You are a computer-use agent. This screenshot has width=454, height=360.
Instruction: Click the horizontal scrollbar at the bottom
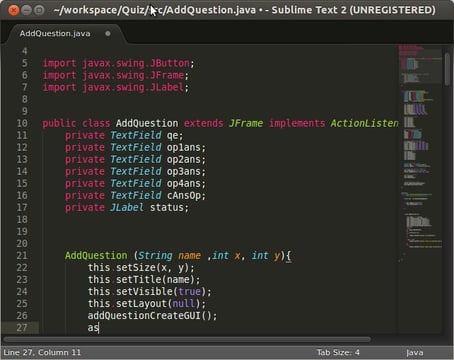[x=187, y=339]
